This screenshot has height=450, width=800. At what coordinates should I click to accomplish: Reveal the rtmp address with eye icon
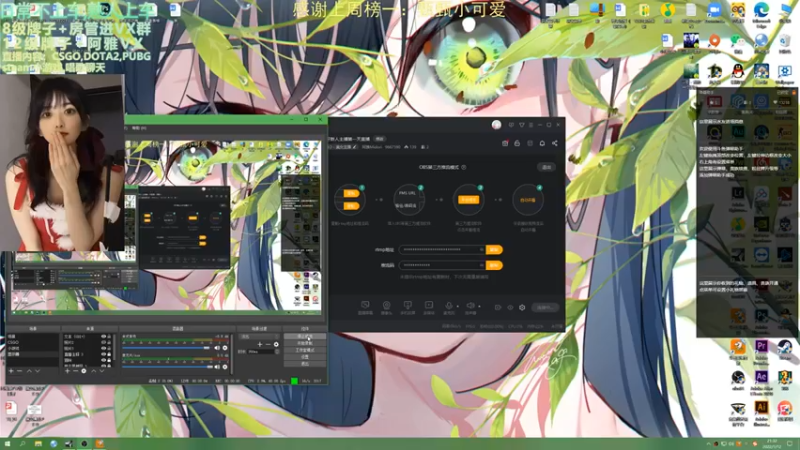pyautogui.click(x=482, y=249)
